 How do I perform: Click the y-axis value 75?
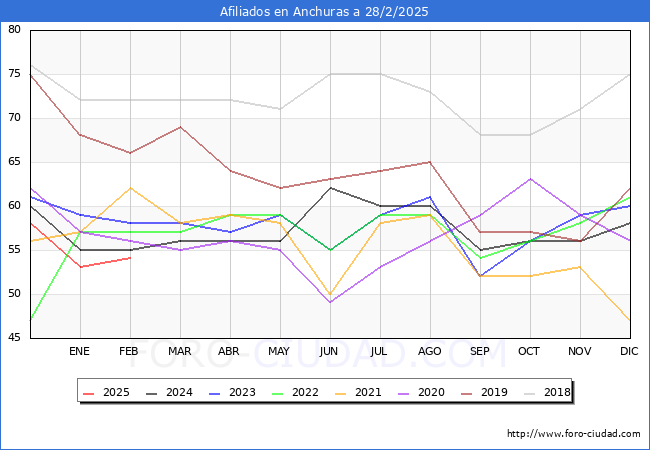[14, 74]
